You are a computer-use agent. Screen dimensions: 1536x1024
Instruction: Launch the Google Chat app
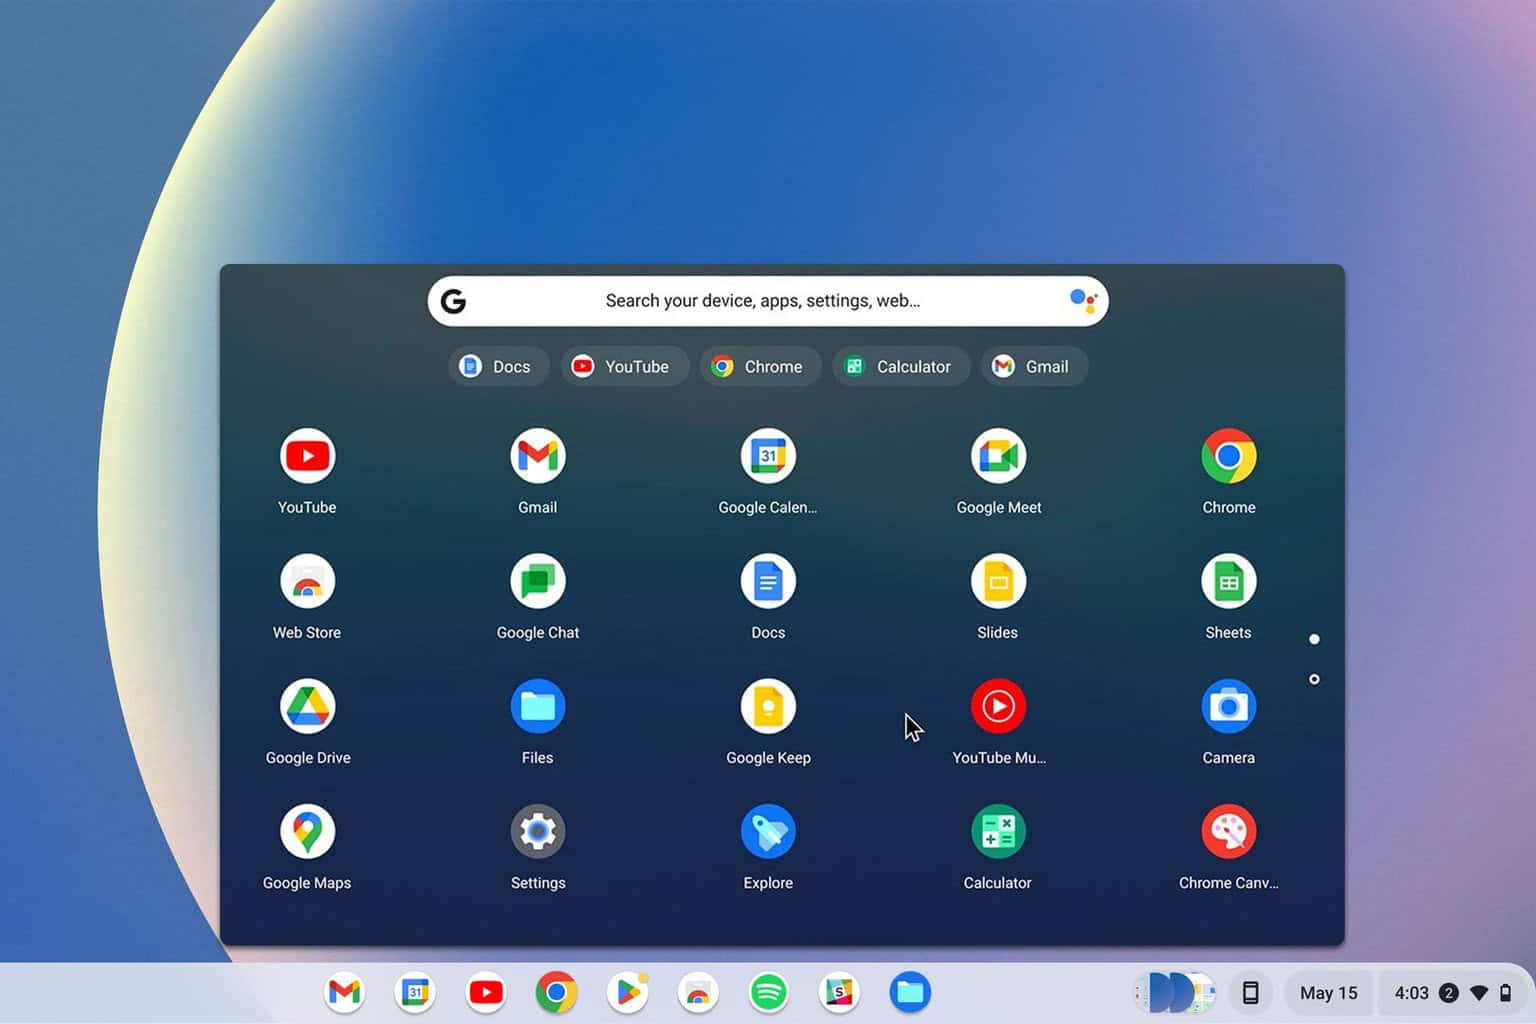click(538, 581)
